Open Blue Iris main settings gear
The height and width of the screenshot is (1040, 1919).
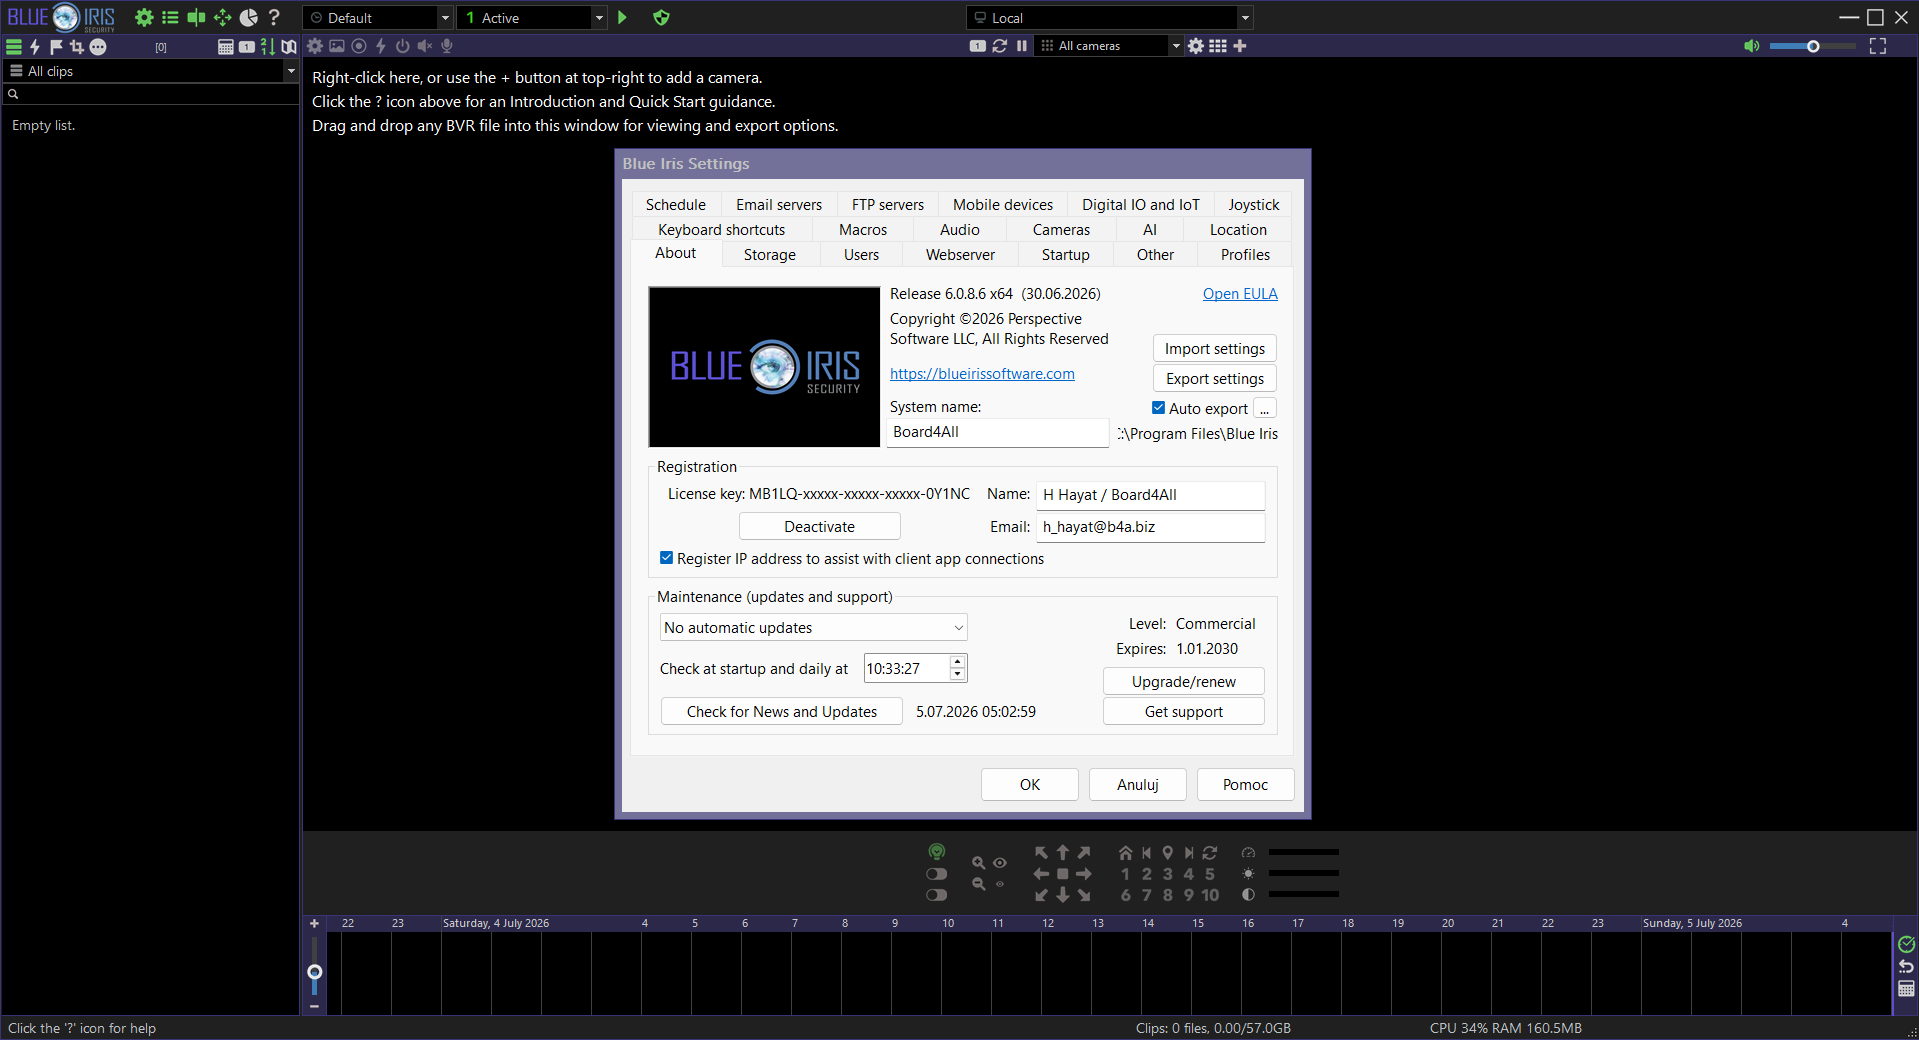(144, 17)
